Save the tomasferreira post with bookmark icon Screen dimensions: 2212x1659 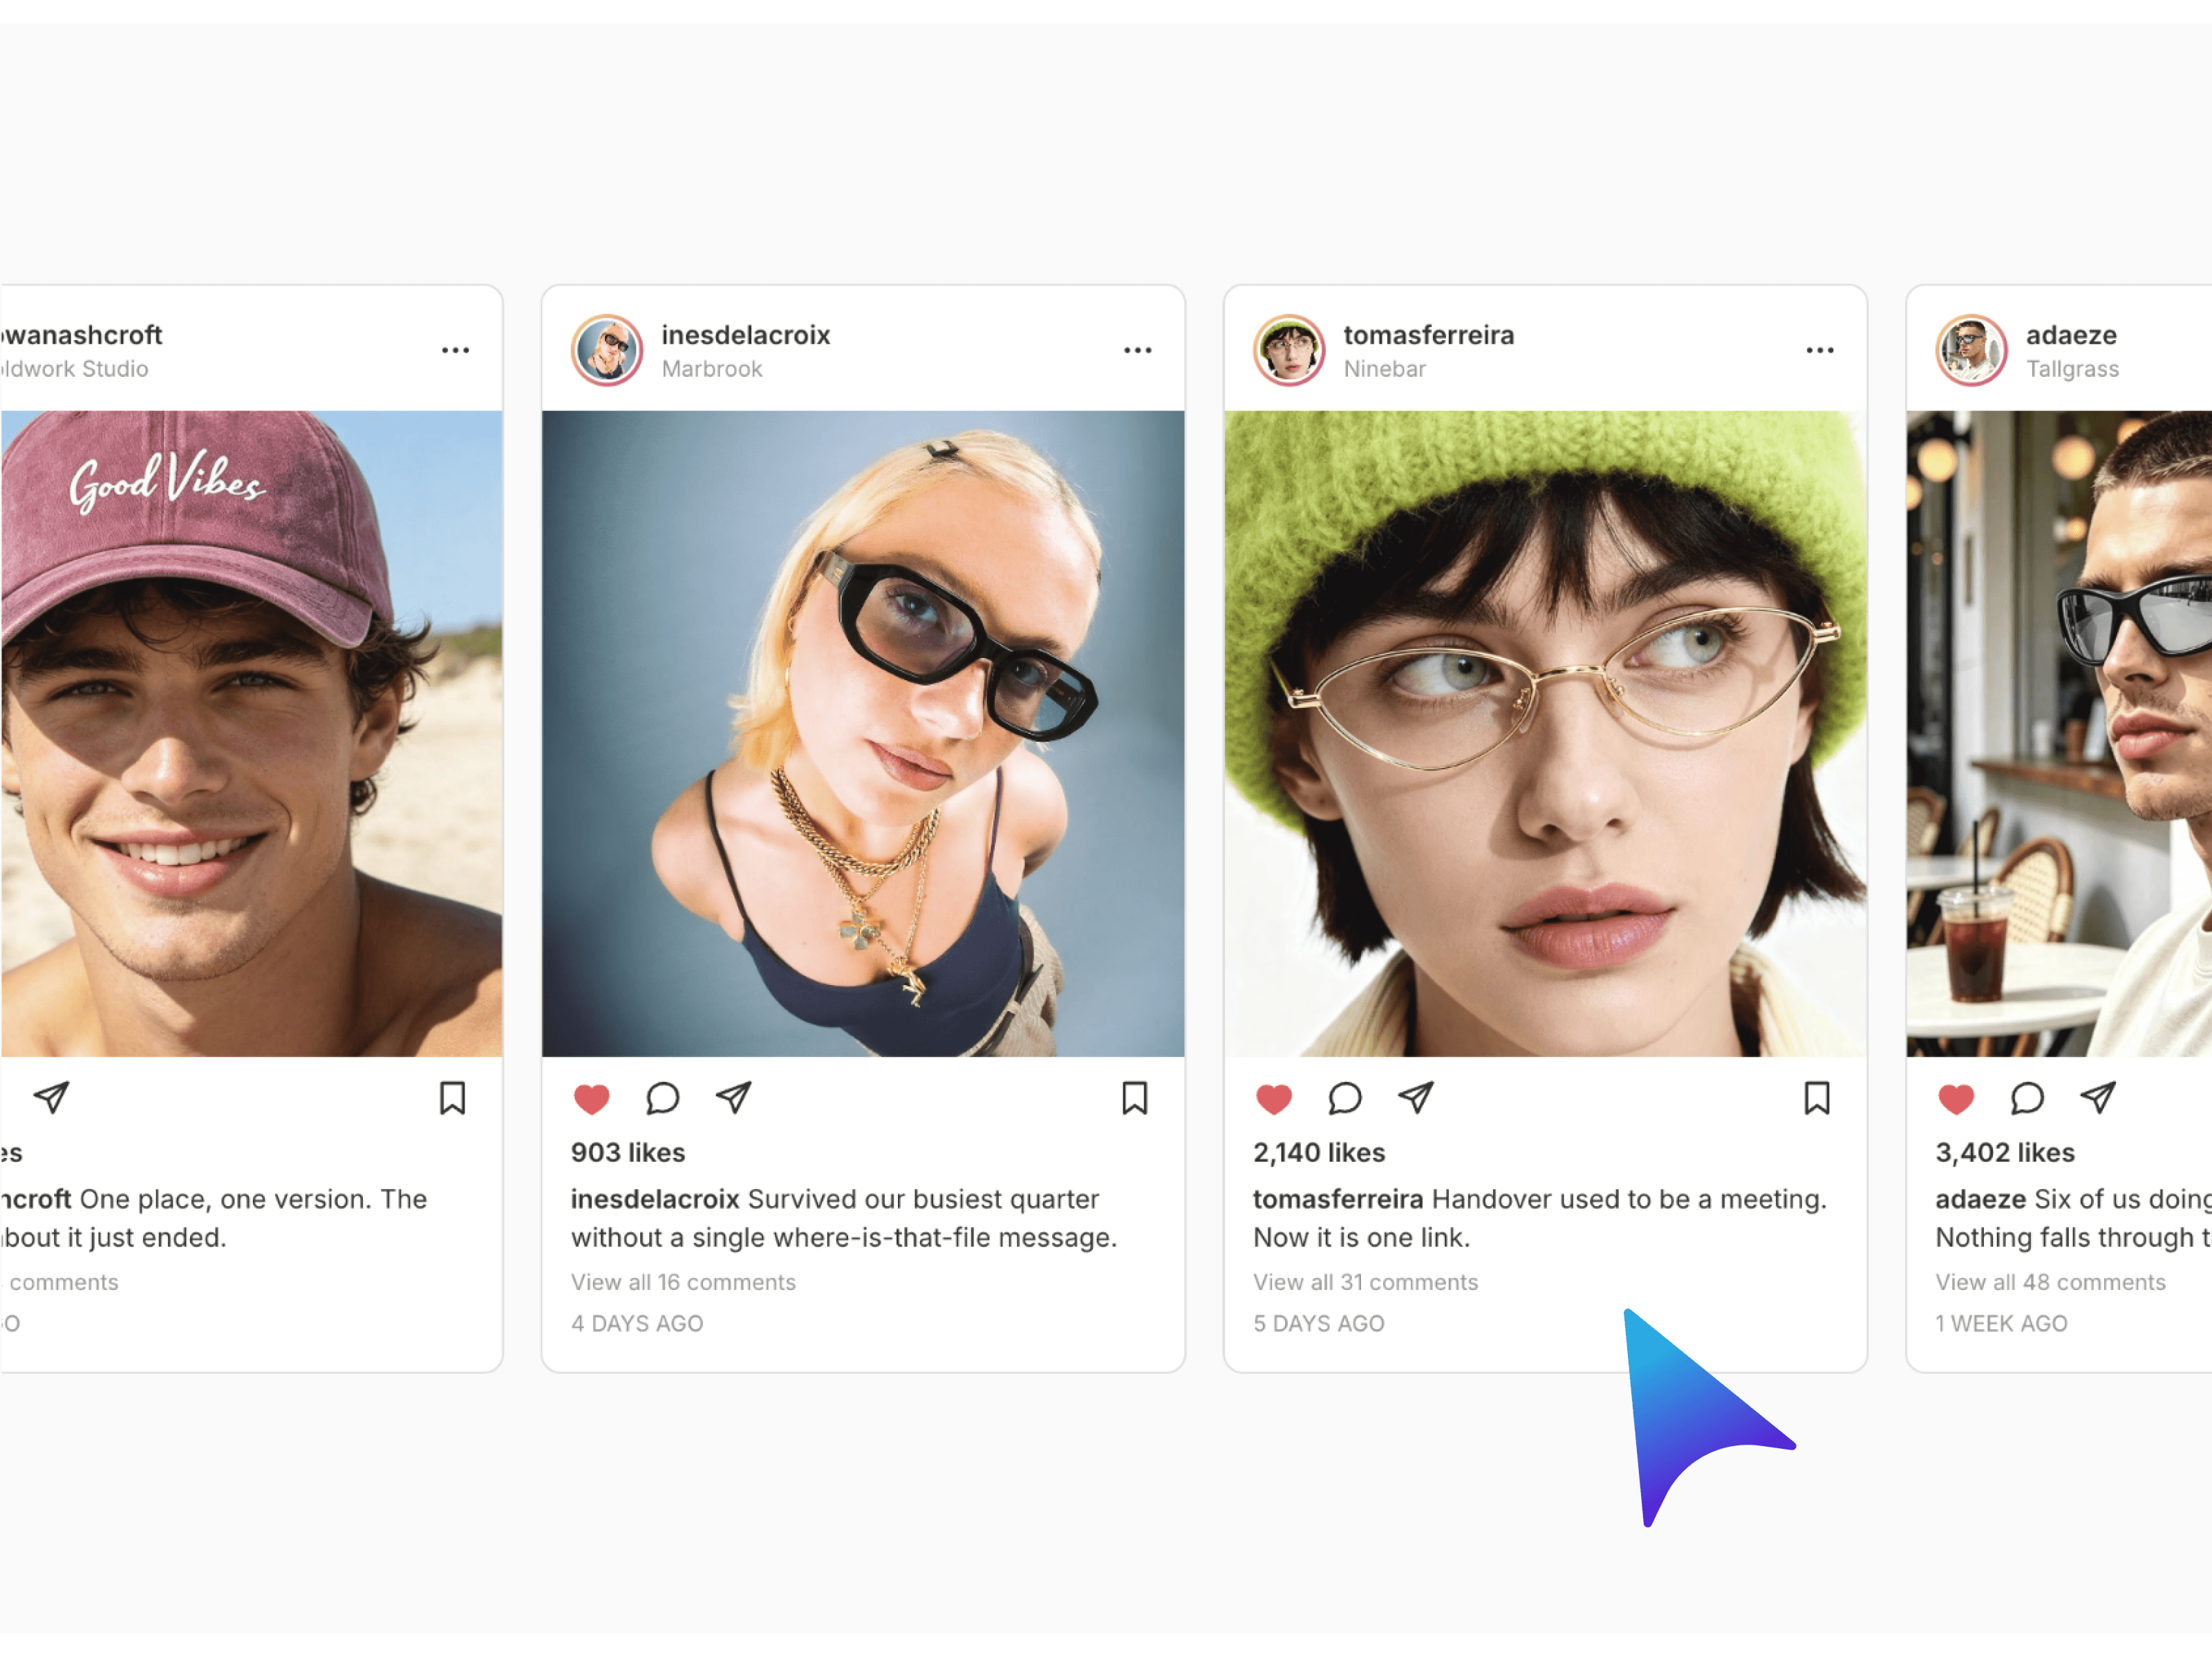tap(1816, 1098)
